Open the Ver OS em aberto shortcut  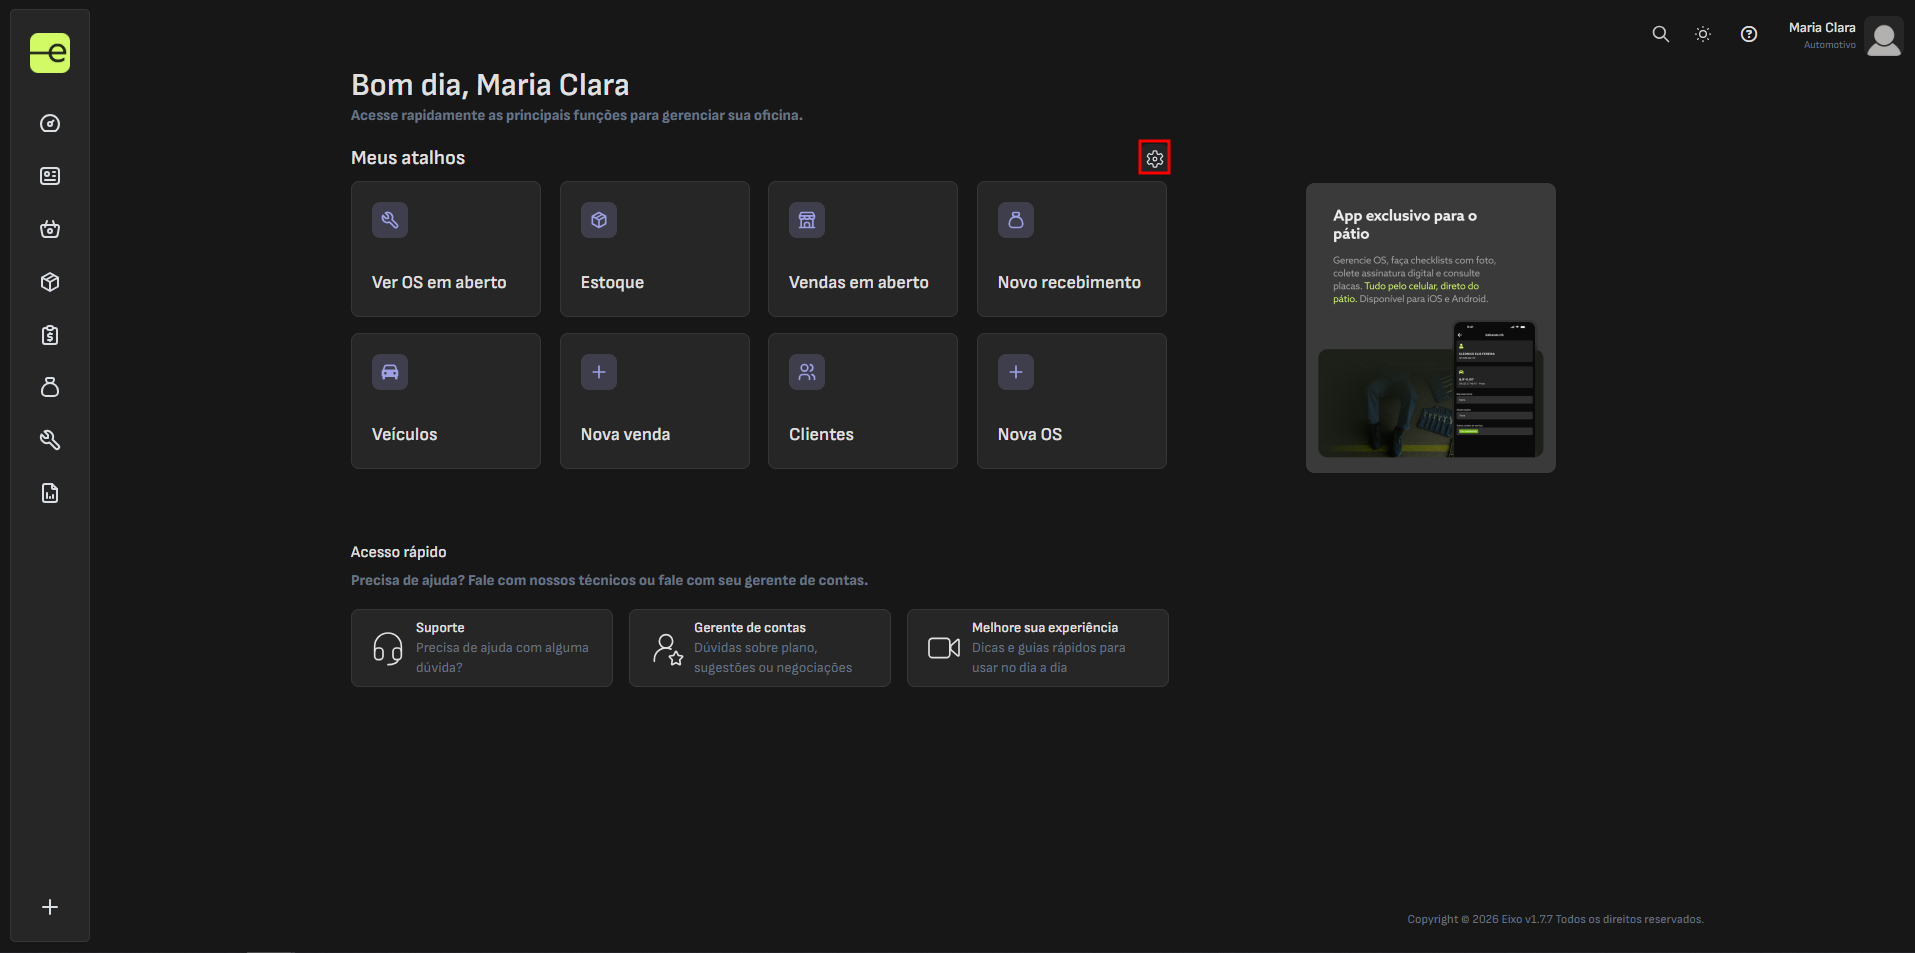click(446, 249)
